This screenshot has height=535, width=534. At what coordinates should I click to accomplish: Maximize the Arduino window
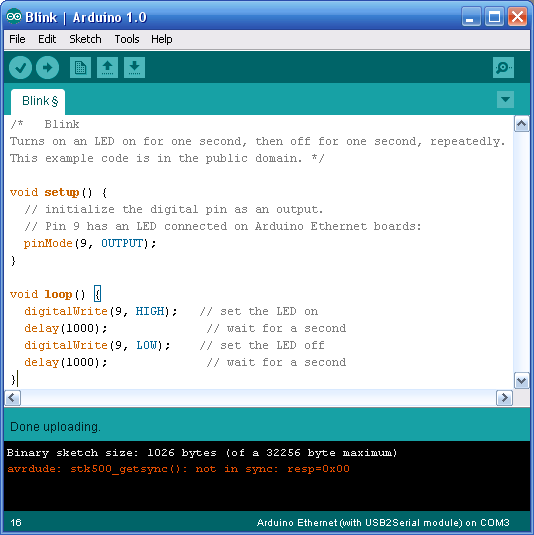pos(494,17)
